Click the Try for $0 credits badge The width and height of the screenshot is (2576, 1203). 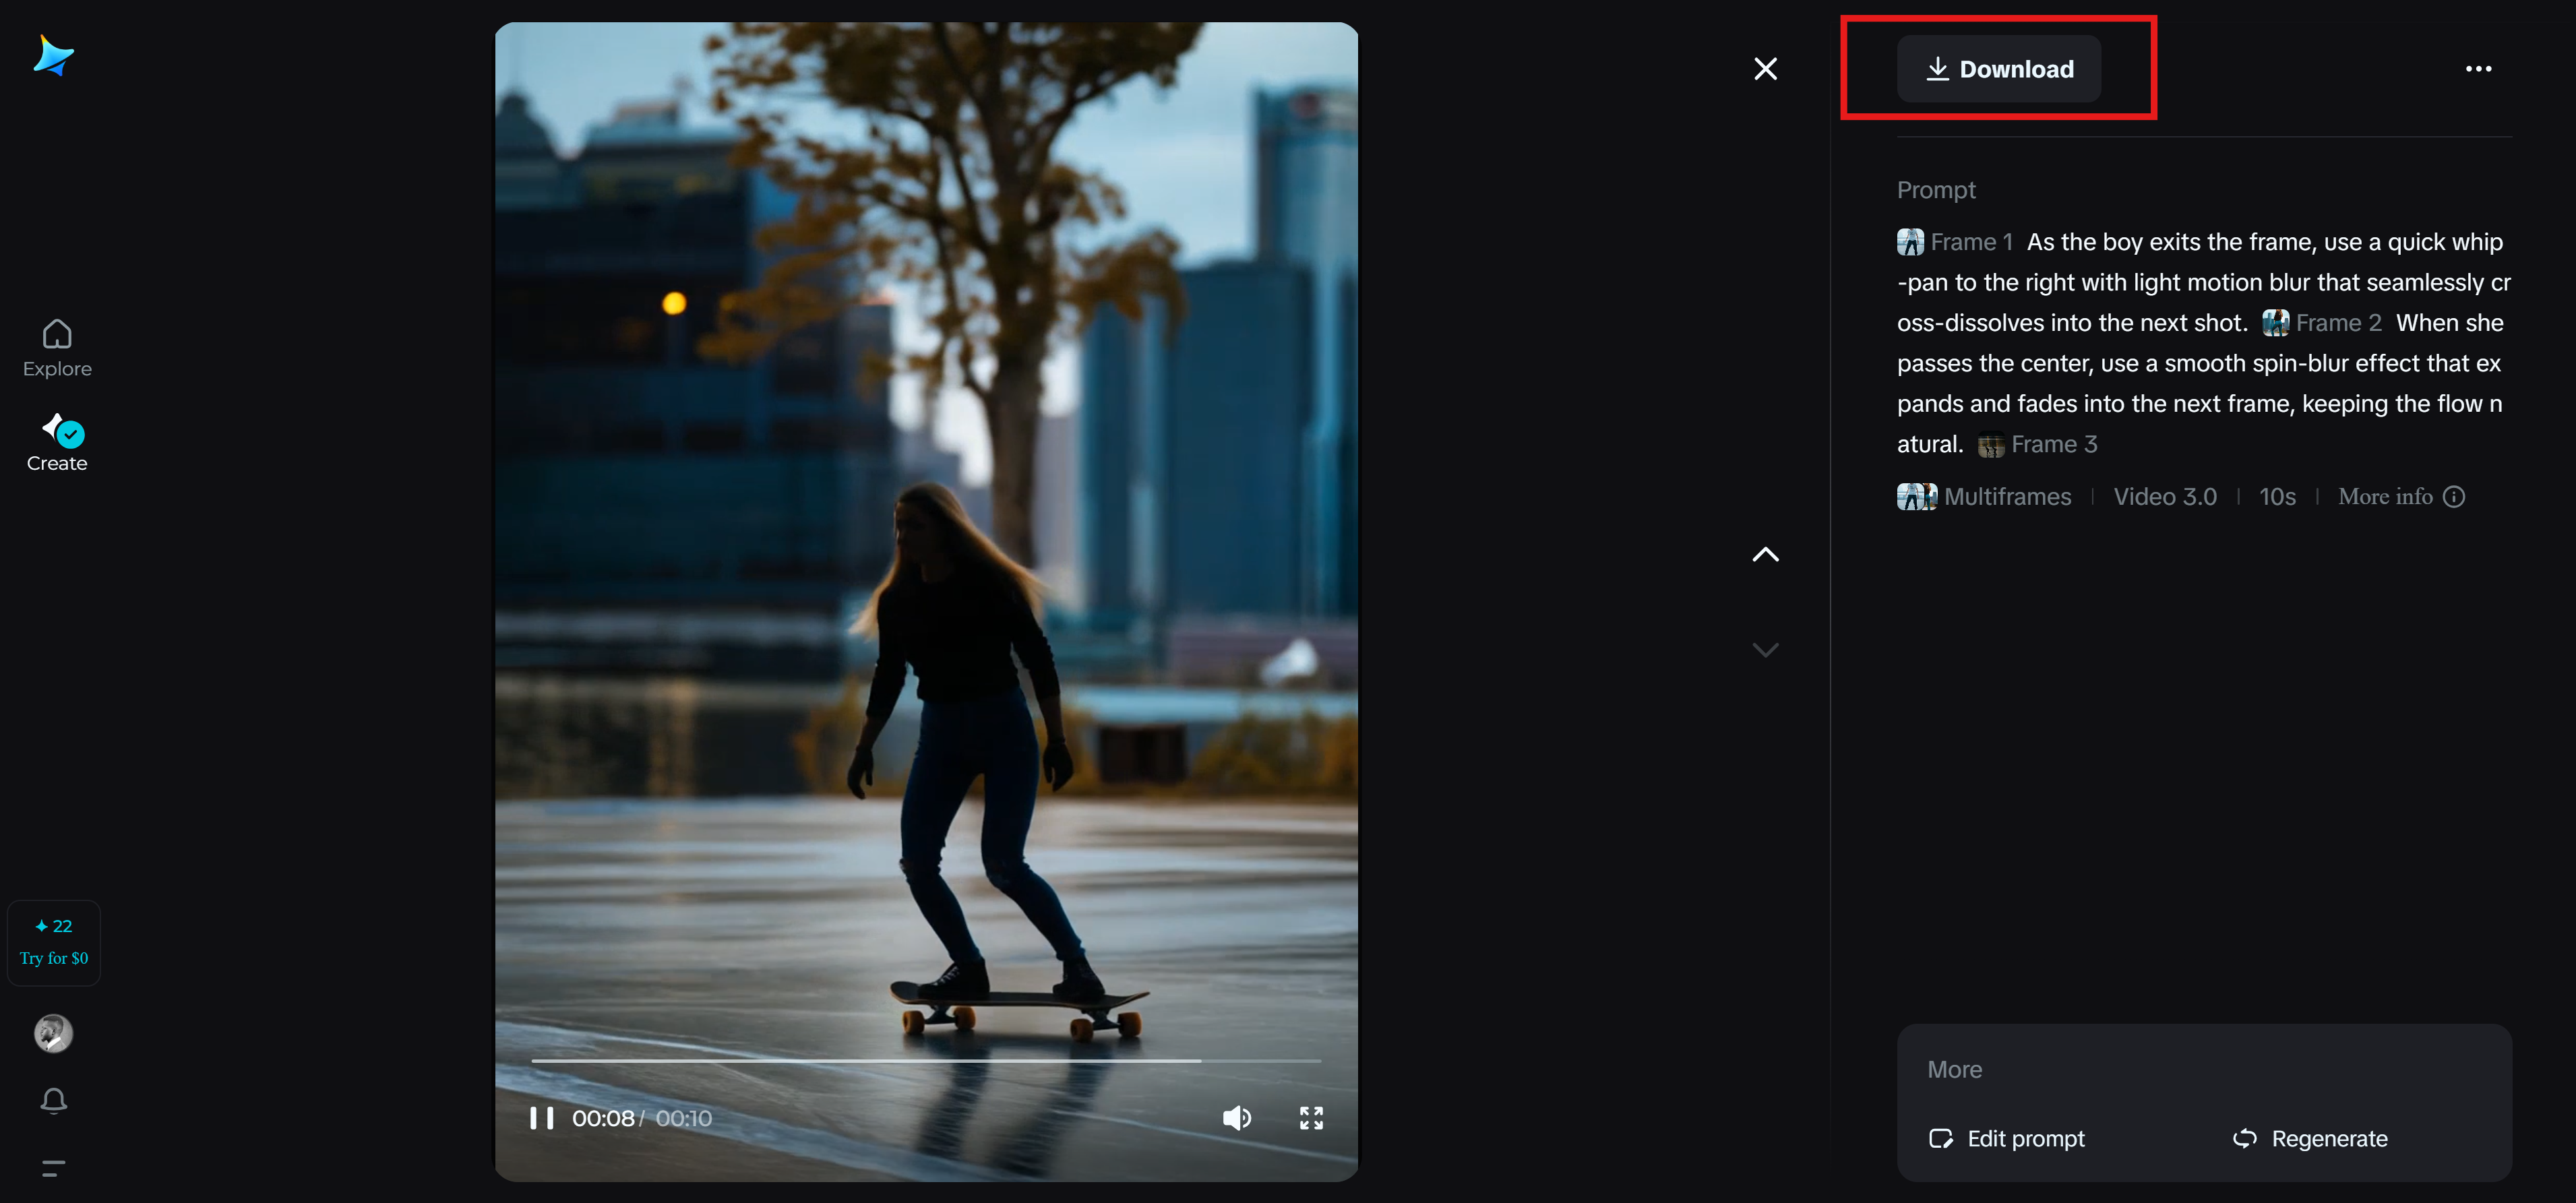(53, 941)
